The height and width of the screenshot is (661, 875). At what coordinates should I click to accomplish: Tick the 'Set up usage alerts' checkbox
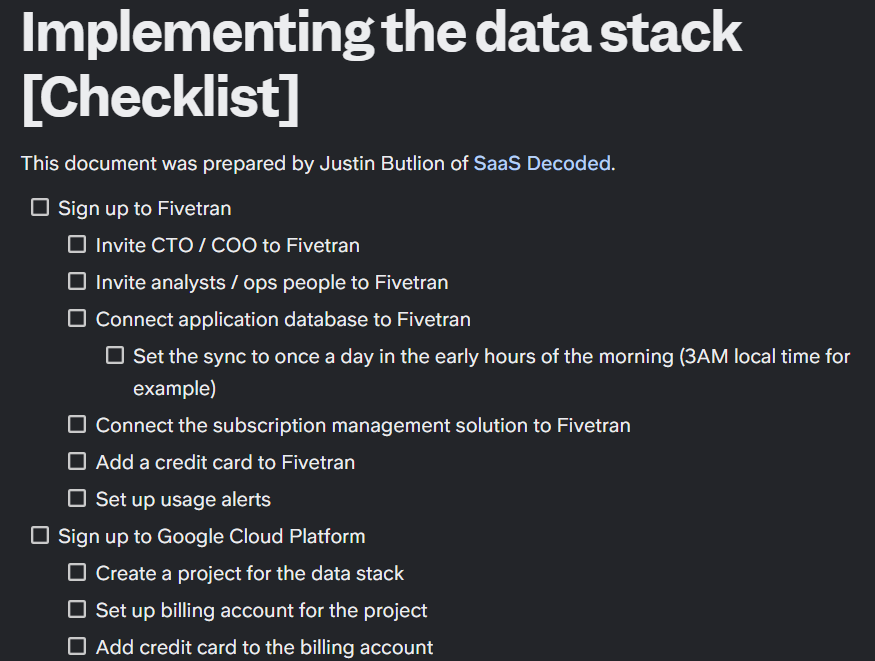tap(77, 498)
